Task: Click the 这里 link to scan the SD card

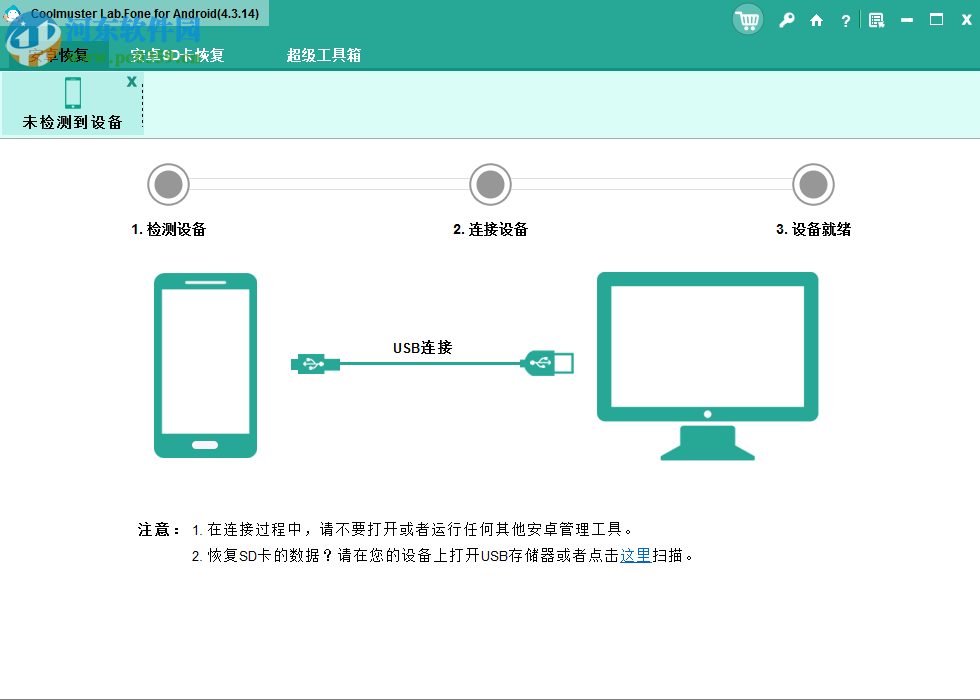Action: click(x=634, y=555)
